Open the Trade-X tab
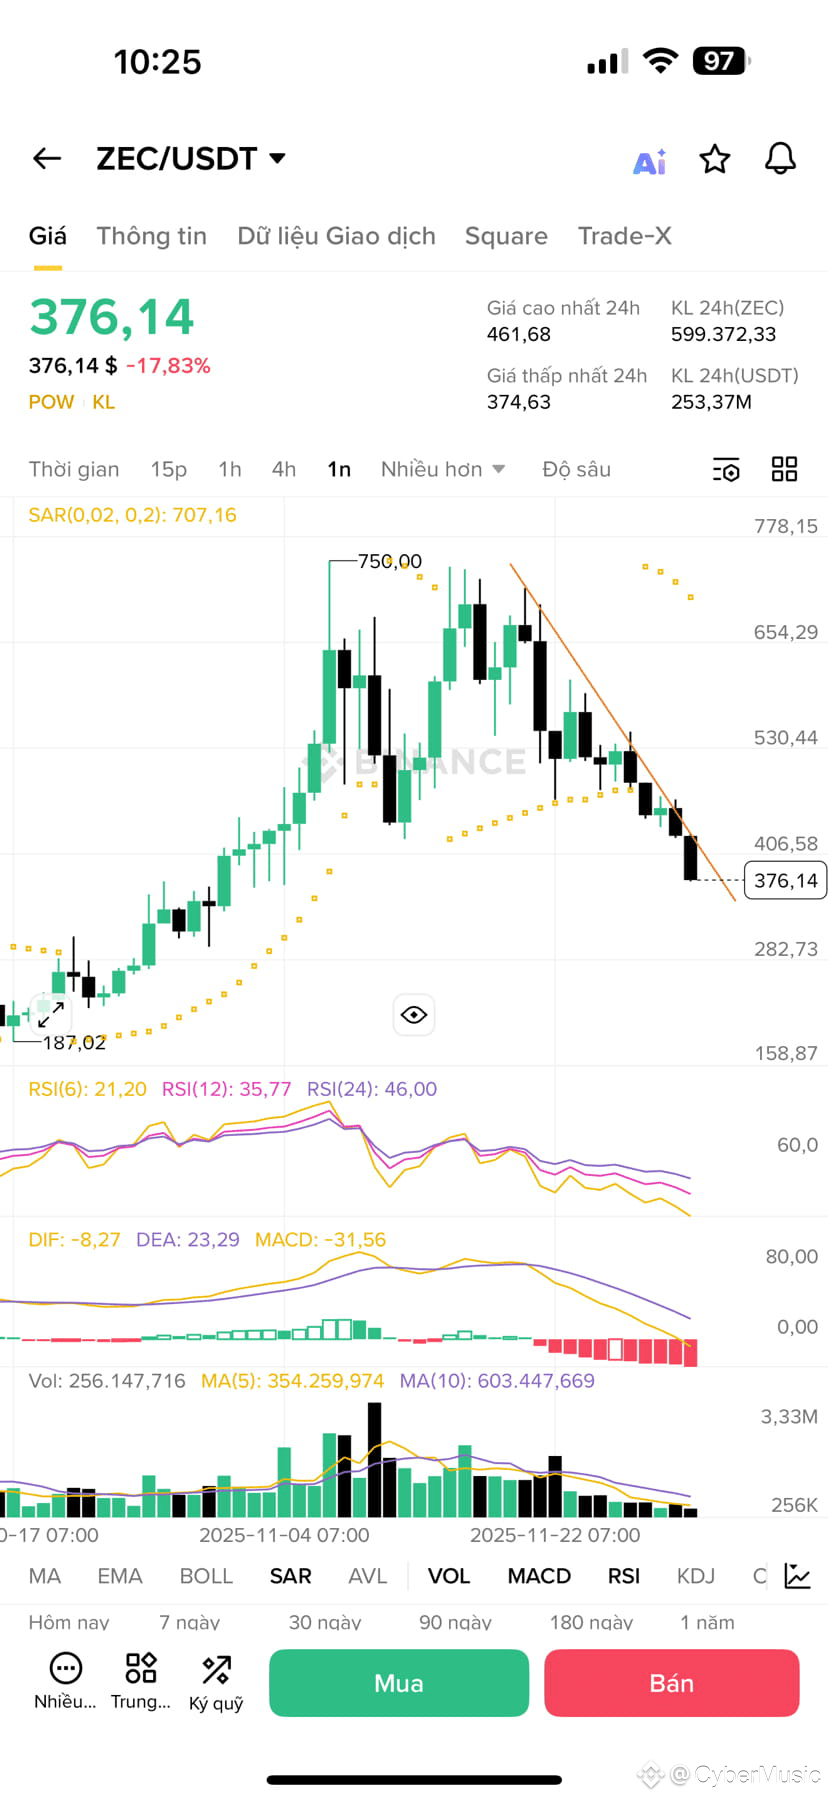 click(624, 236)
